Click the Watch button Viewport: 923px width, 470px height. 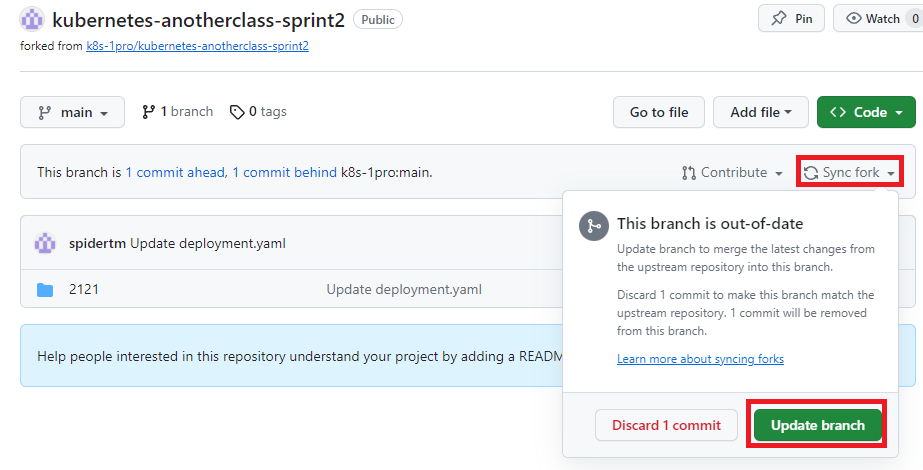pos(878,18)
